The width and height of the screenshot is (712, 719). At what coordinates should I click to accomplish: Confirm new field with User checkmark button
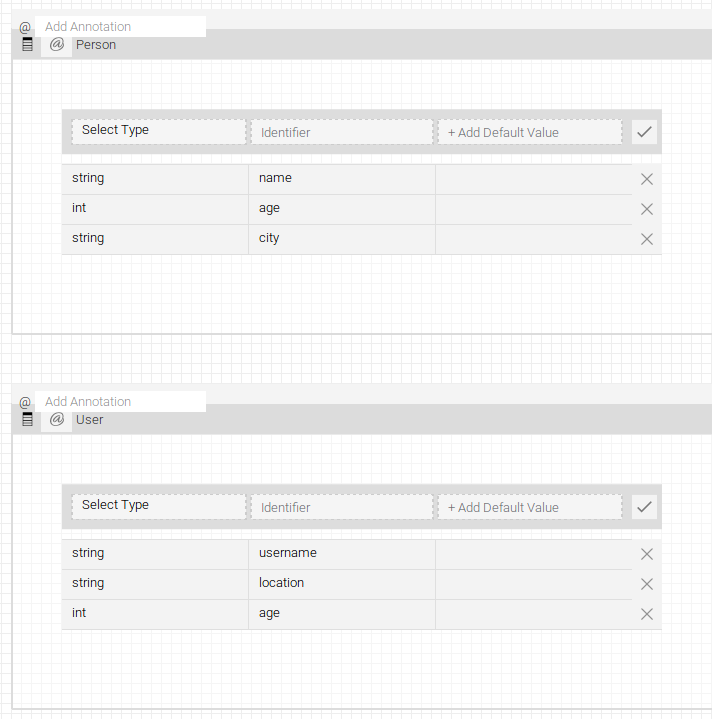tap(644, 507)
